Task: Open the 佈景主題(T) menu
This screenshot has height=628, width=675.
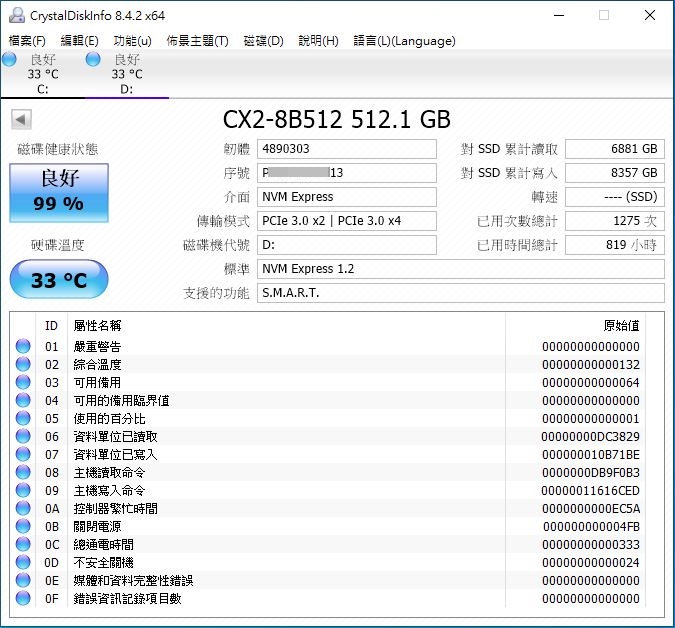Action: point(197,41)
